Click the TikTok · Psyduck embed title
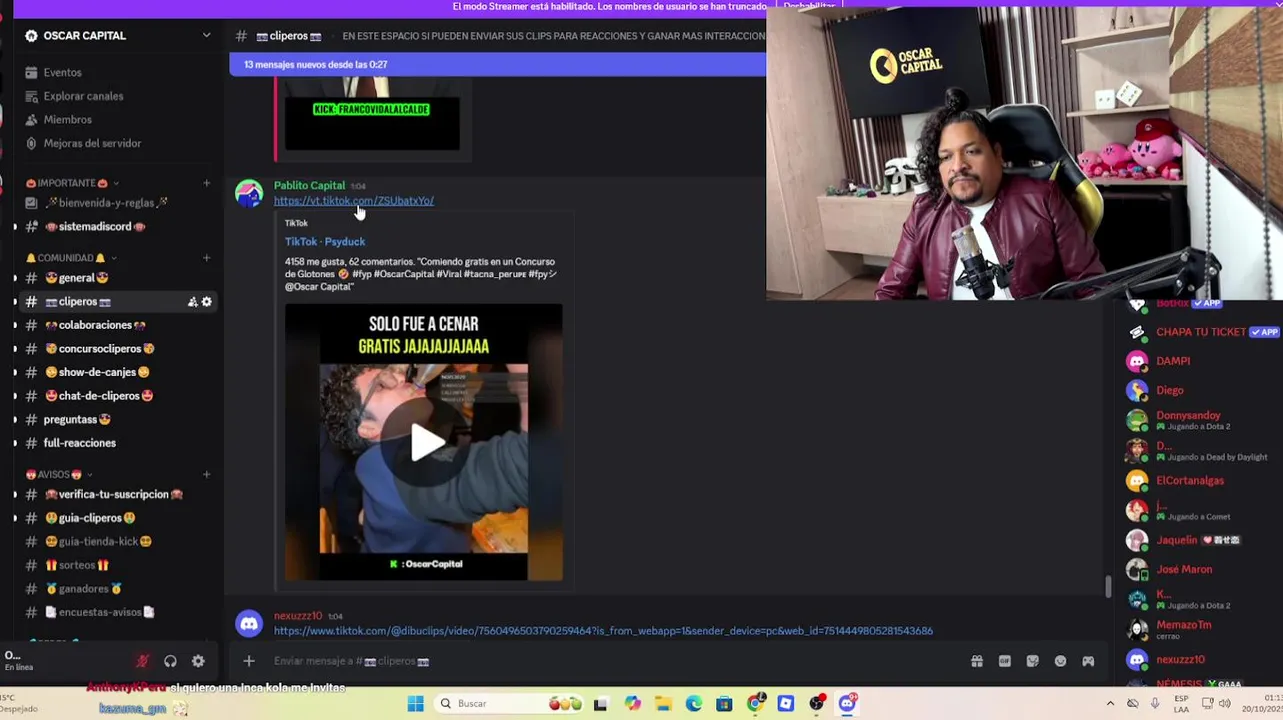Viewport: 1283px width, 720px height. 325,242
